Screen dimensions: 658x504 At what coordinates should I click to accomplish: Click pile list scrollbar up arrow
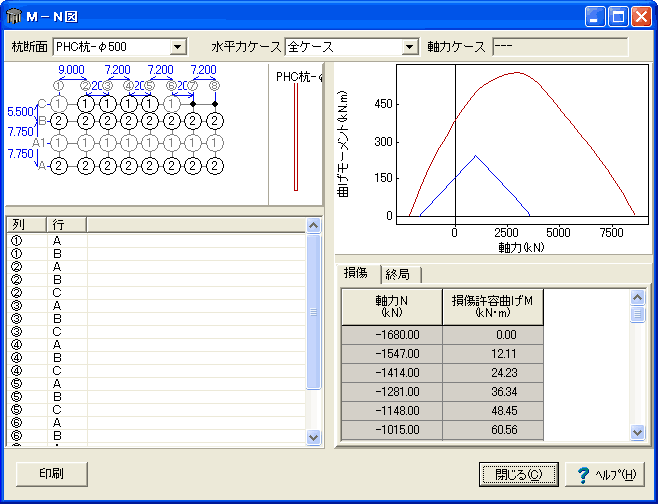click(313, 226)
